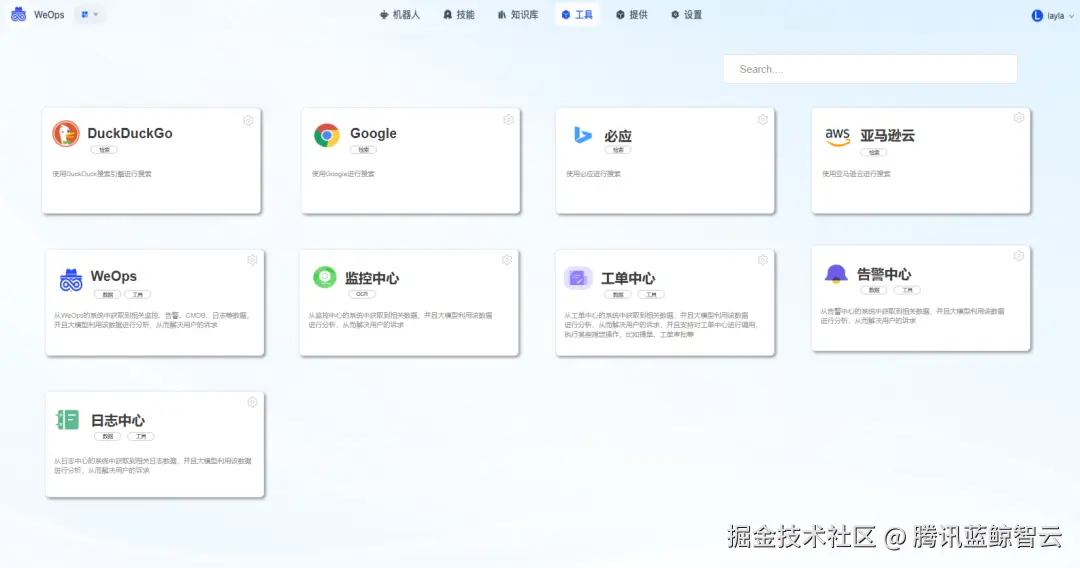The image size is (1080, 568).
Task: Click the purple 工单中心 icon
Action: click(x=578, y=278)
